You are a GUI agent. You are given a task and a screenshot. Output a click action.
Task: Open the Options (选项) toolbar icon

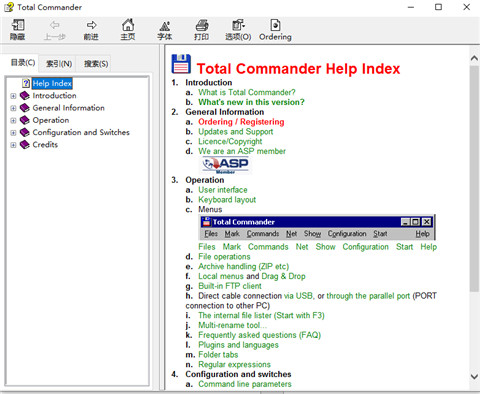click(238, 25)
